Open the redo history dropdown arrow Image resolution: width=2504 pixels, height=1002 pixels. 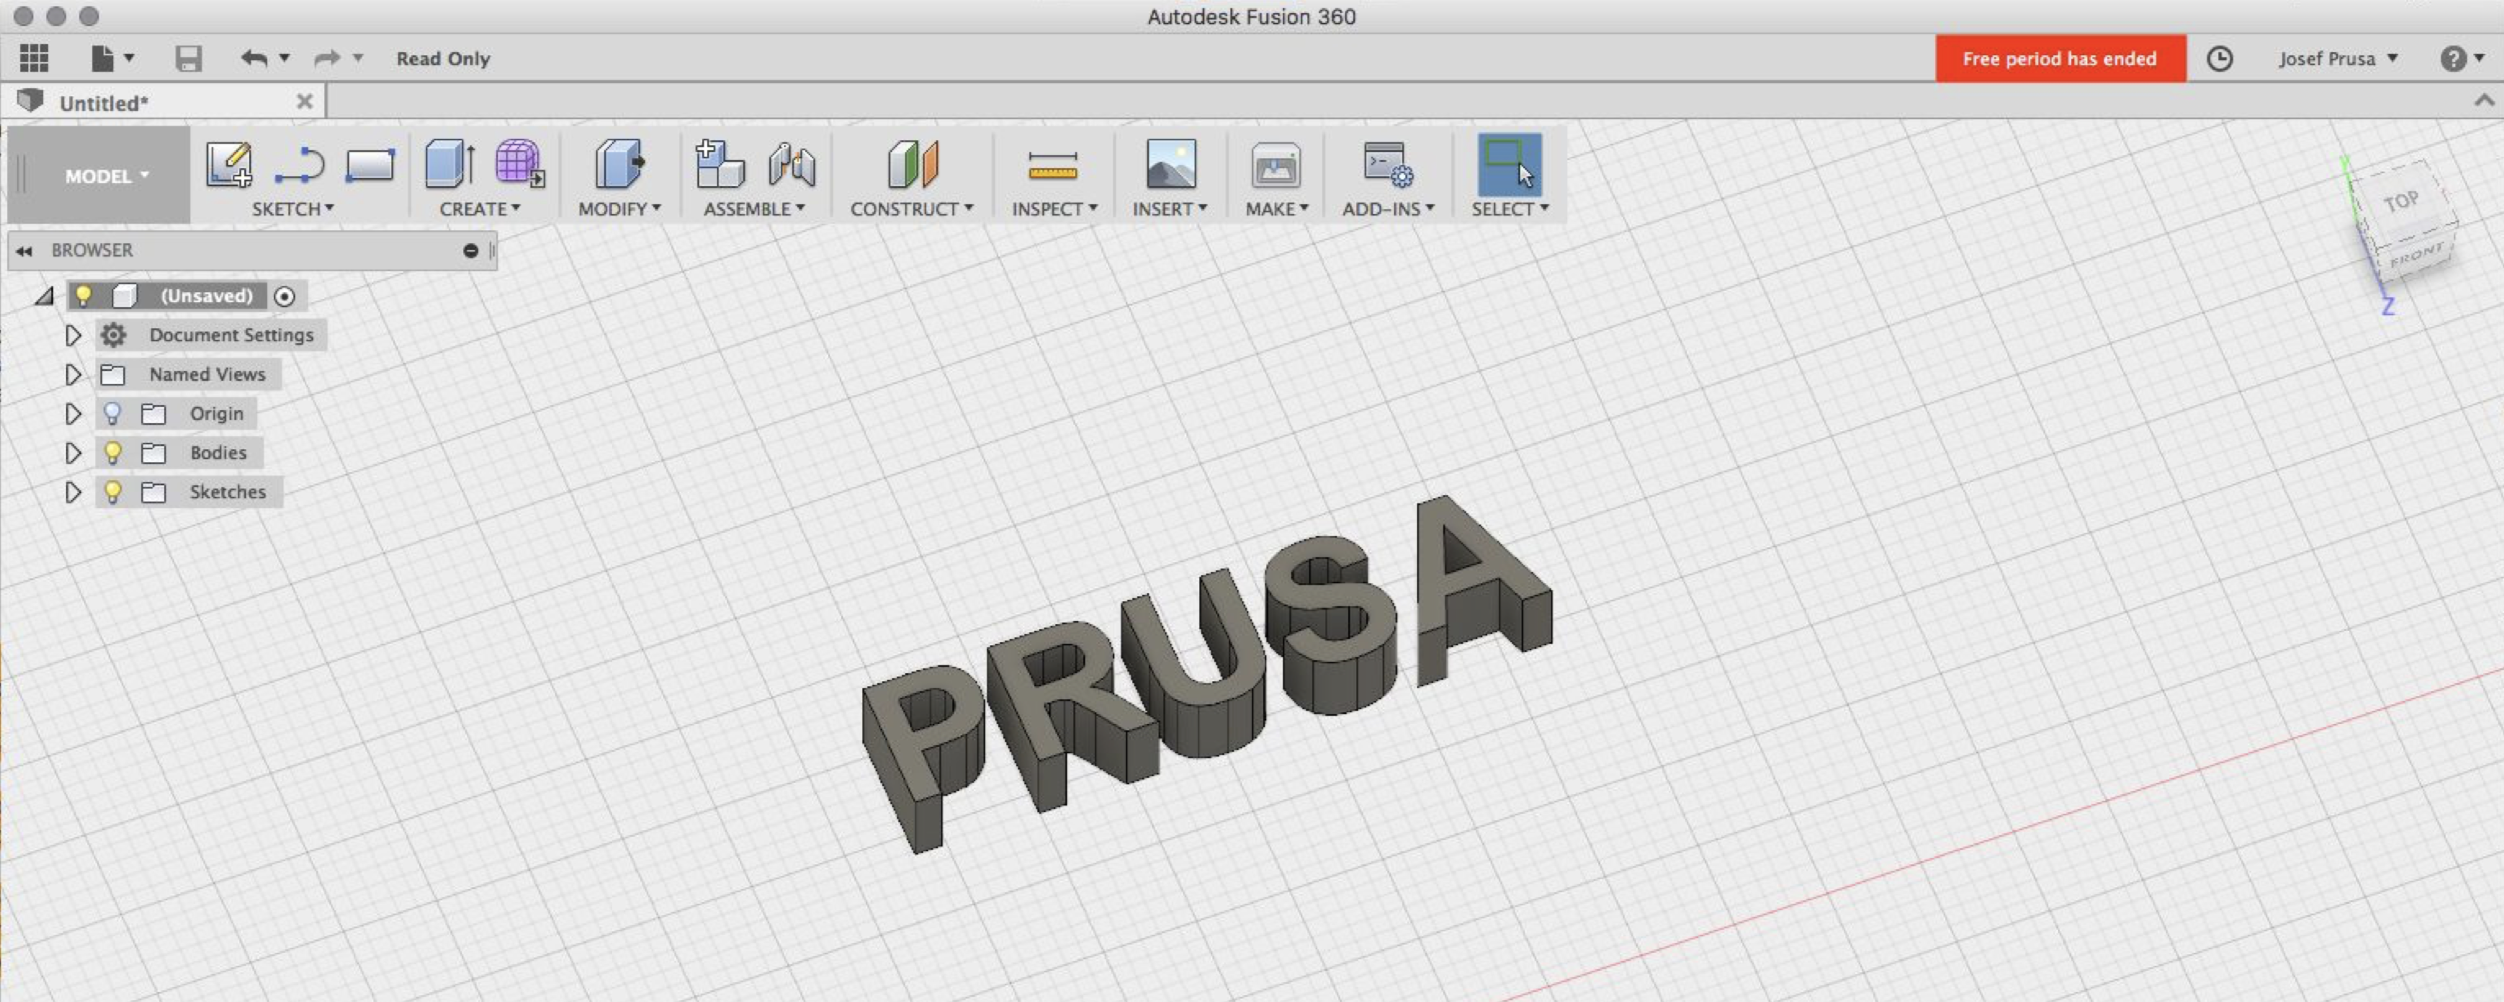coord(358,58)
